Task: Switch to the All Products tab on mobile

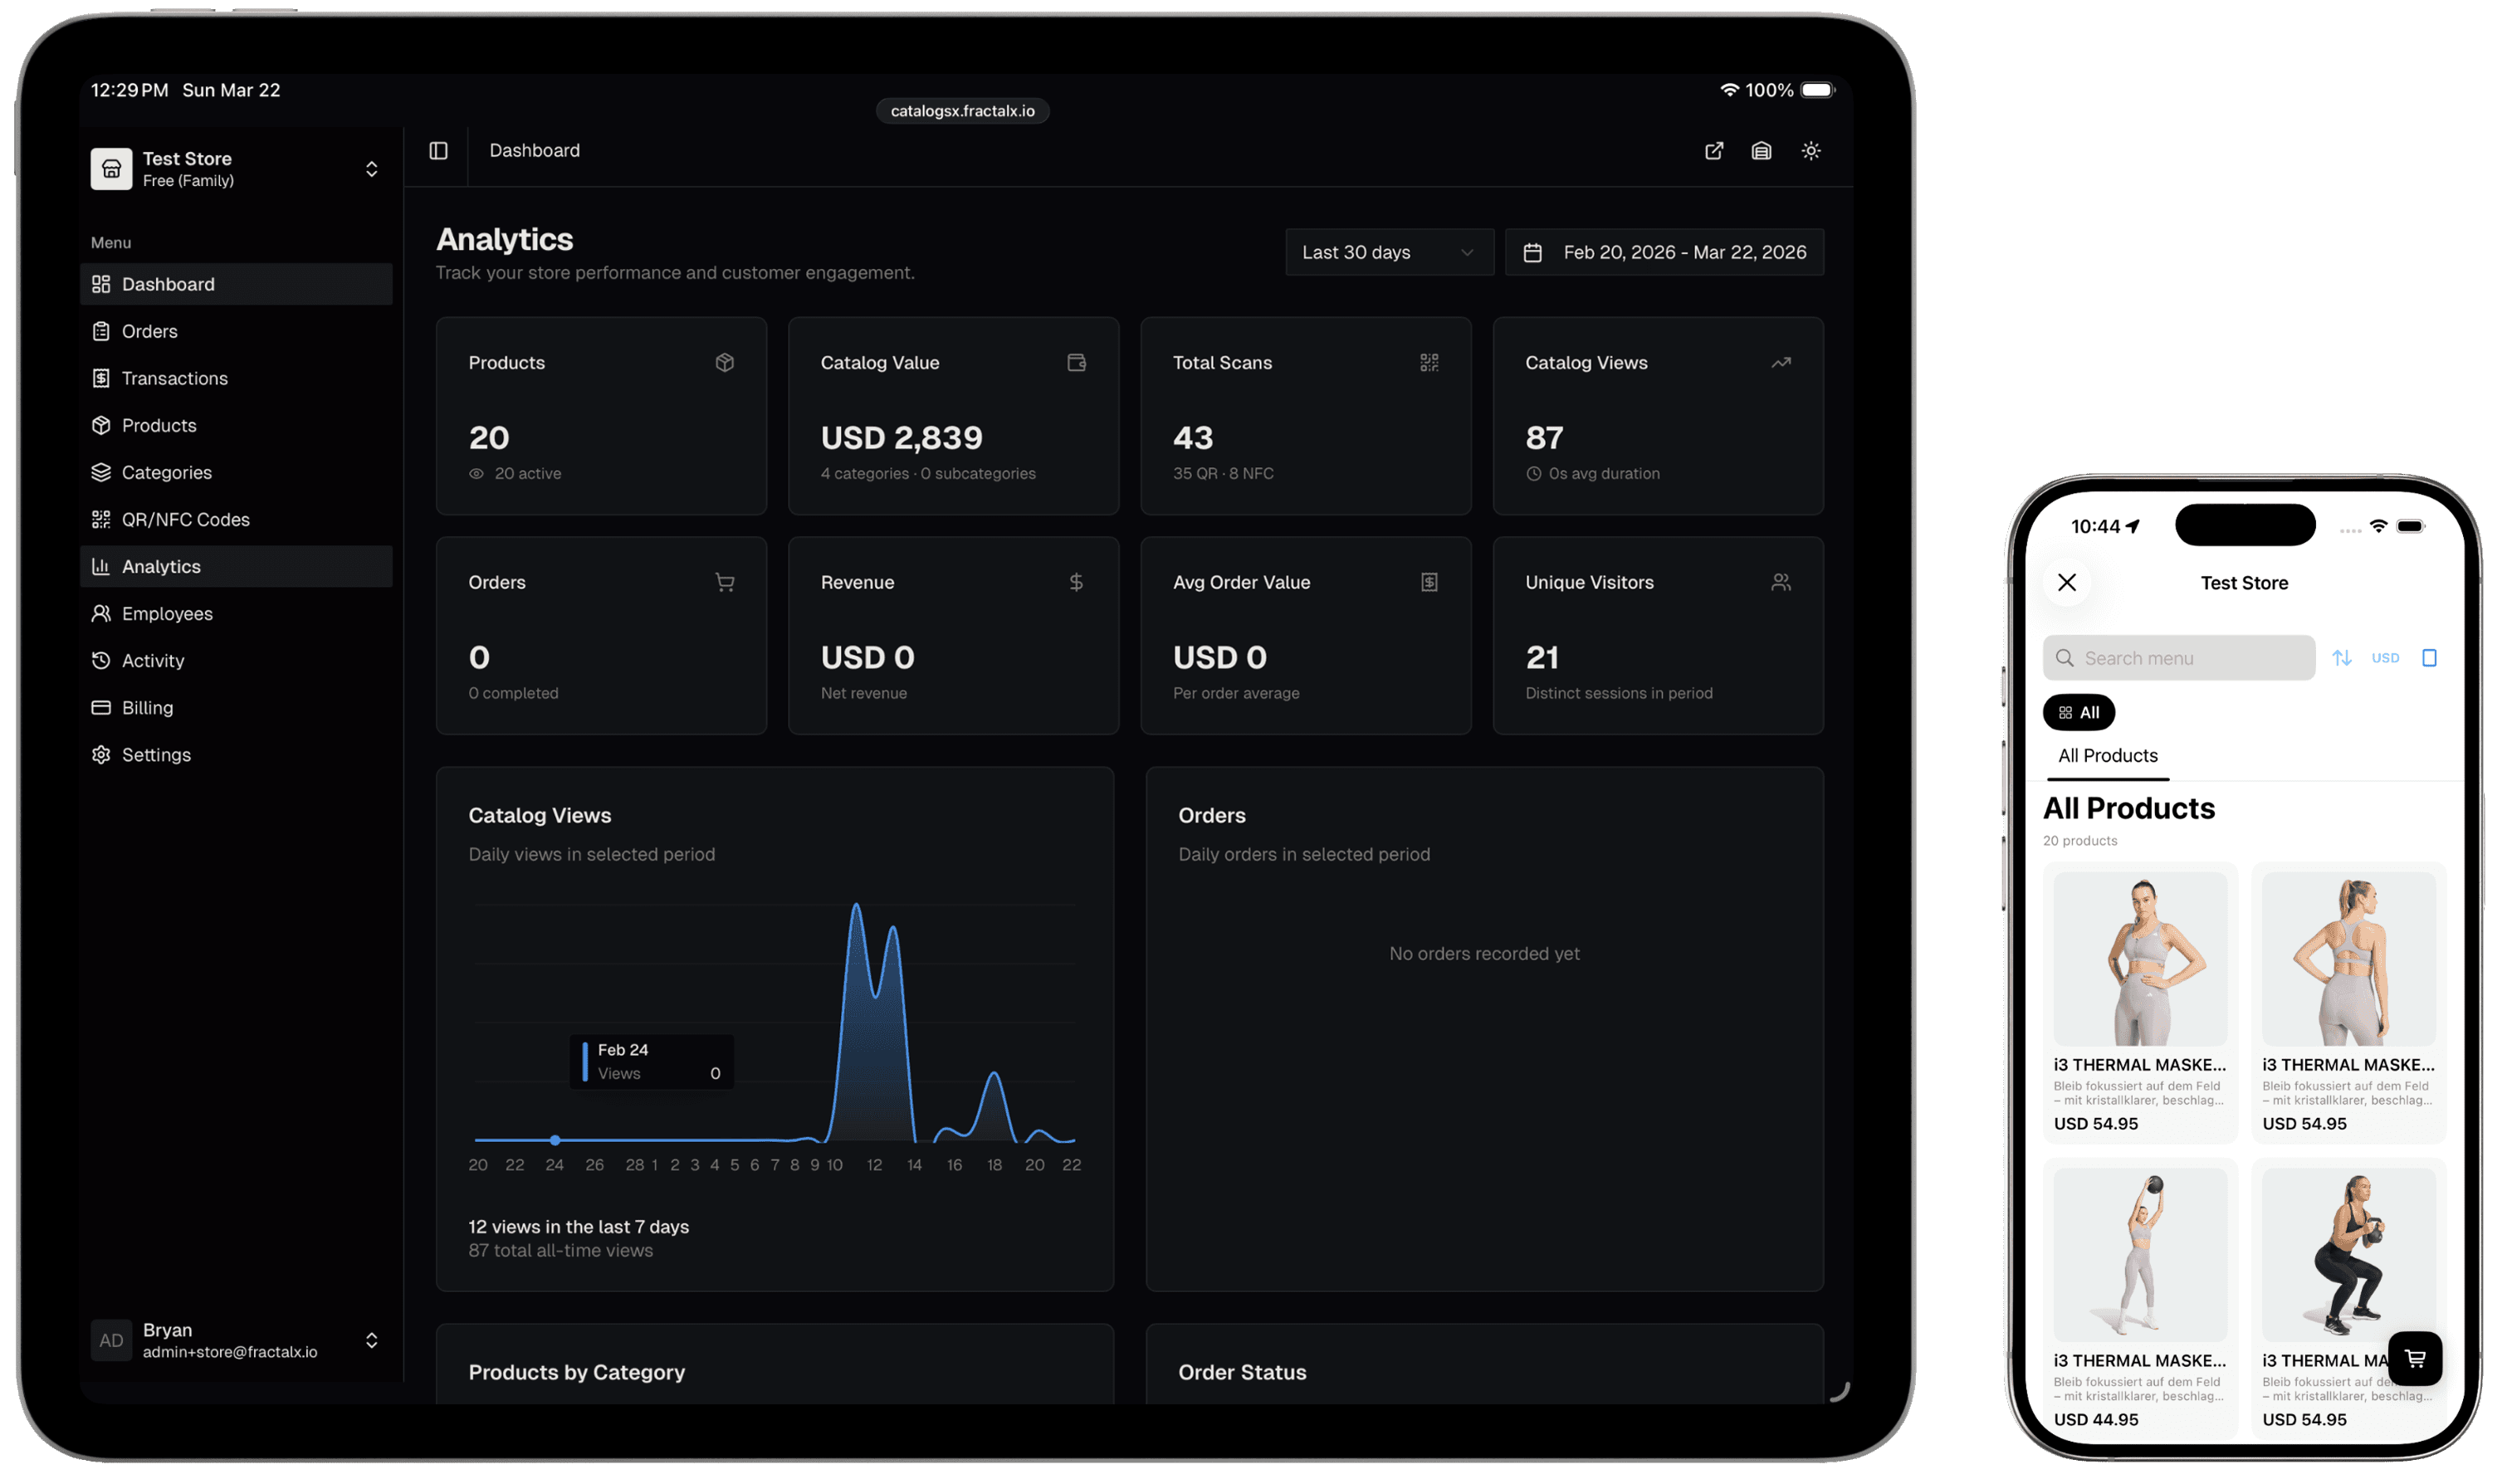Action: click(2107, 756)
